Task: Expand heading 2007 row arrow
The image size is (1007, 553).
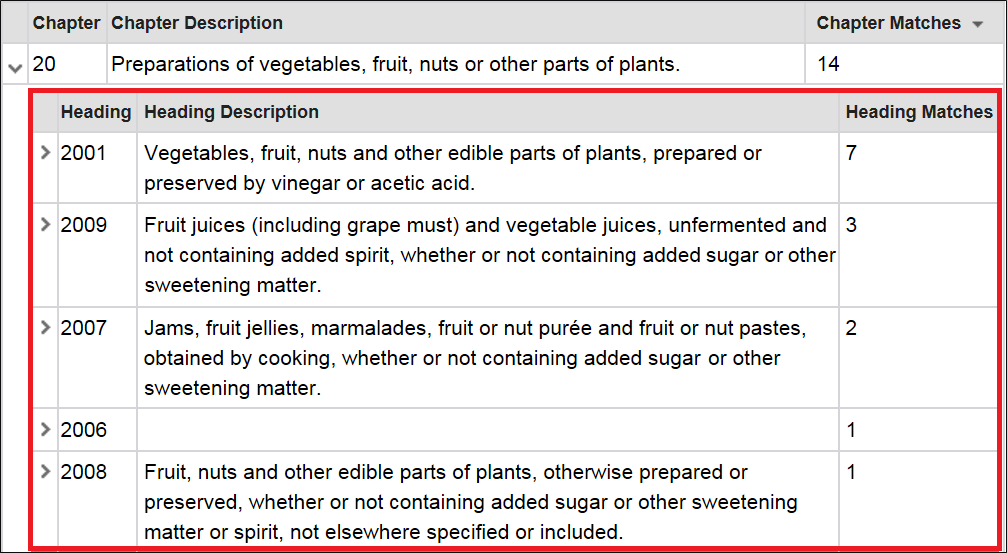Action: 45,328
